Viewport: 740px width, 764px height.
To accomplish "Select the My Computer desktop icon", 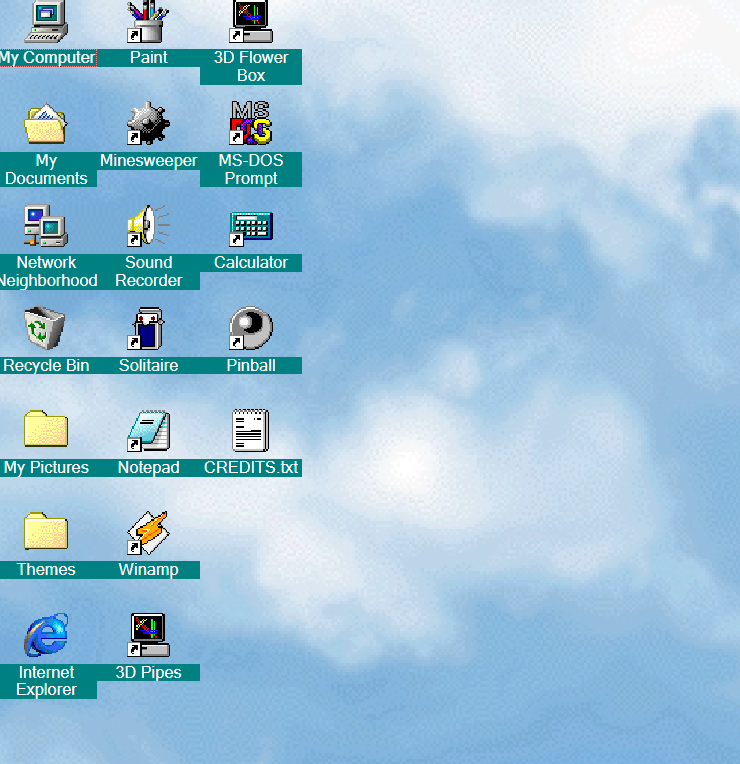I will (x=46, y=22).
